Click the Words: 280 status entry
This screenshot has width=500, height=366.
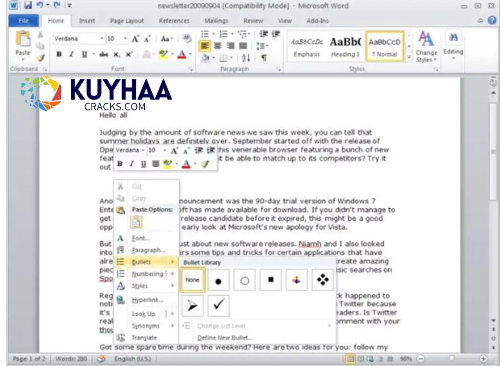pyautogui.click(x=71, y=359)
